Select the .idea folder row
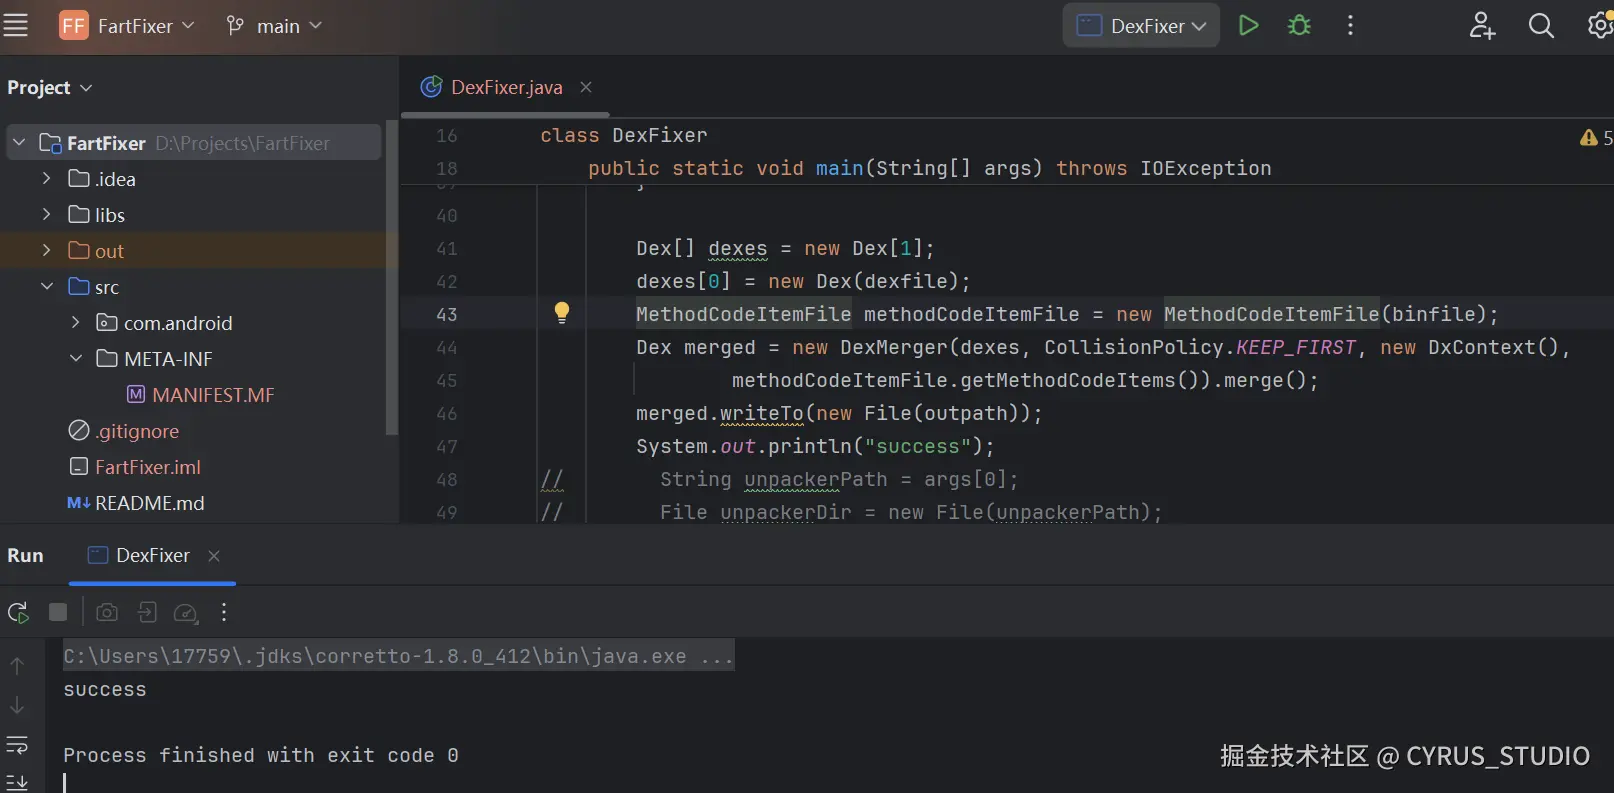 tap(194, 179)
